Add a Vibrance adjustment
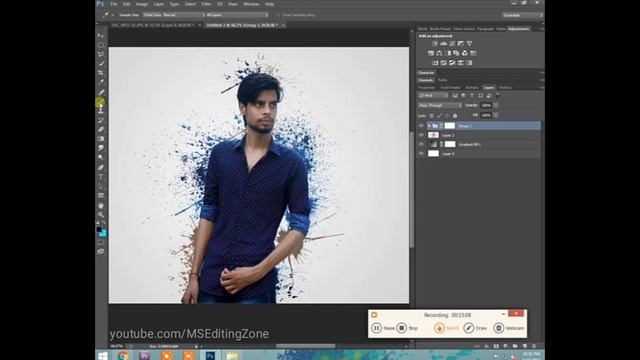The height and width of the screenshot is (360, 640). click(469, 43)
